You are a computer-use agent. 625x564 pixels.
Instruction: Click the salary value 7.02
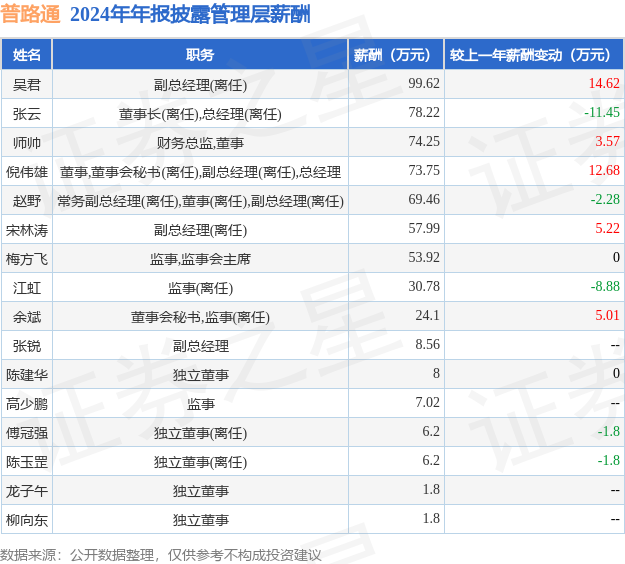pos(428,403)
